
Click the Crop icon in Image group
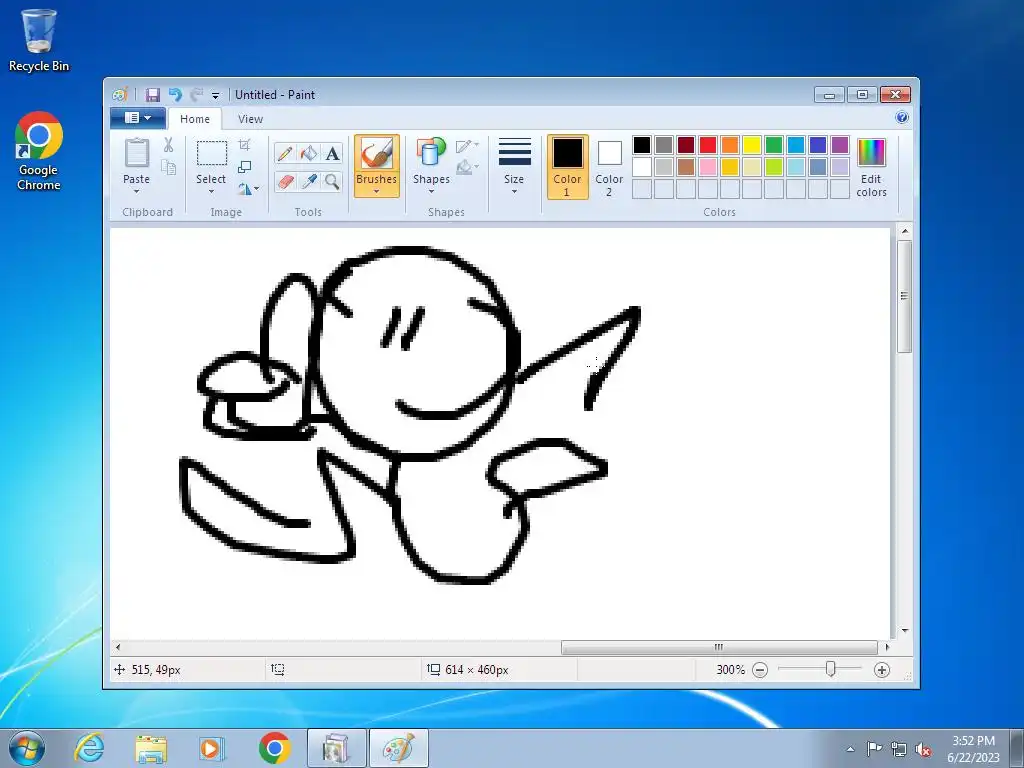point(244,145)
